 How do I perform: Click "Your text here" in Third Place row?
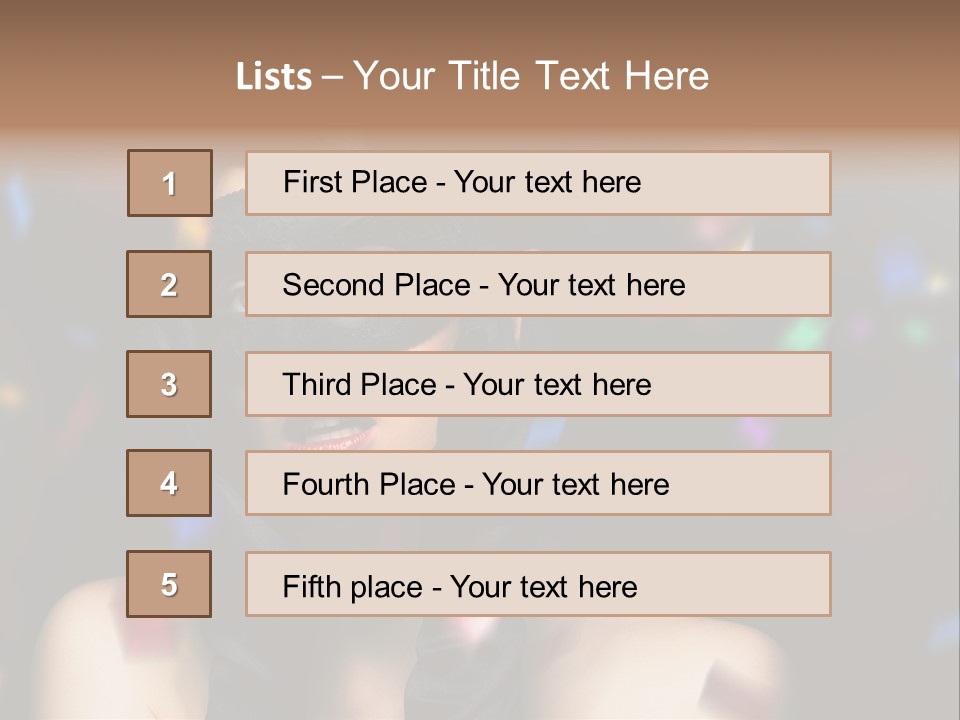pos(557,385)
